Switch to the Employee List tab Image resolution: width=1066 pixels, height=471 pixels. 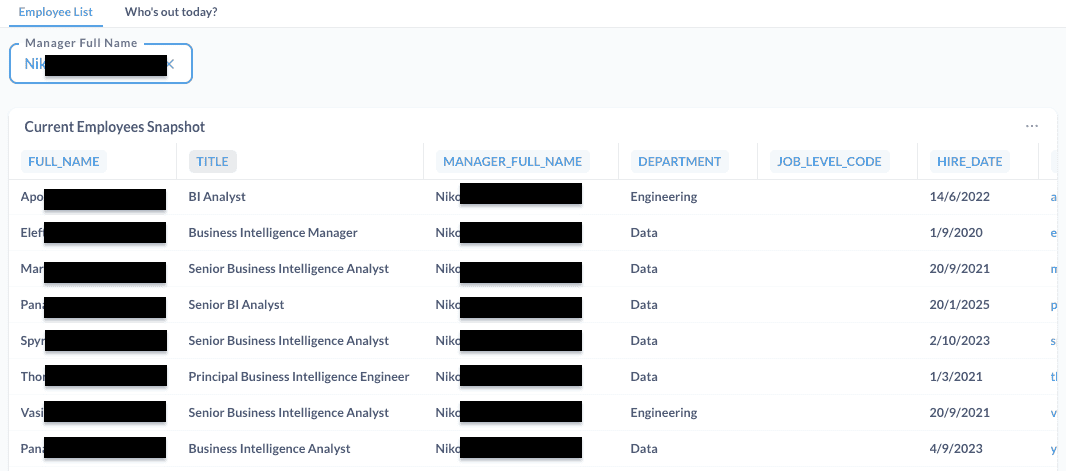(56, 12)
